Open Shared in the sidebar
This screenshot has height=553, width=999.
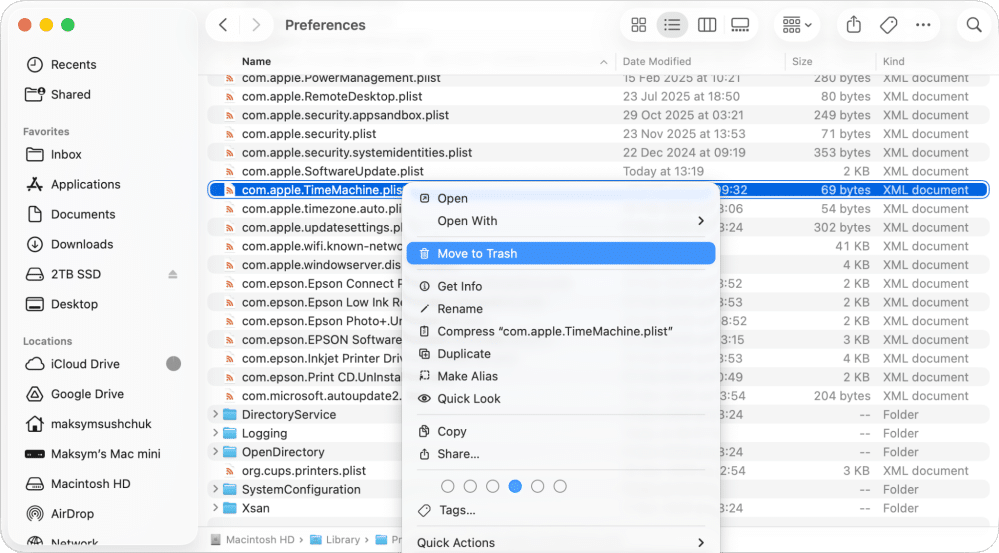pyautogui.click(x=57, y=94)
